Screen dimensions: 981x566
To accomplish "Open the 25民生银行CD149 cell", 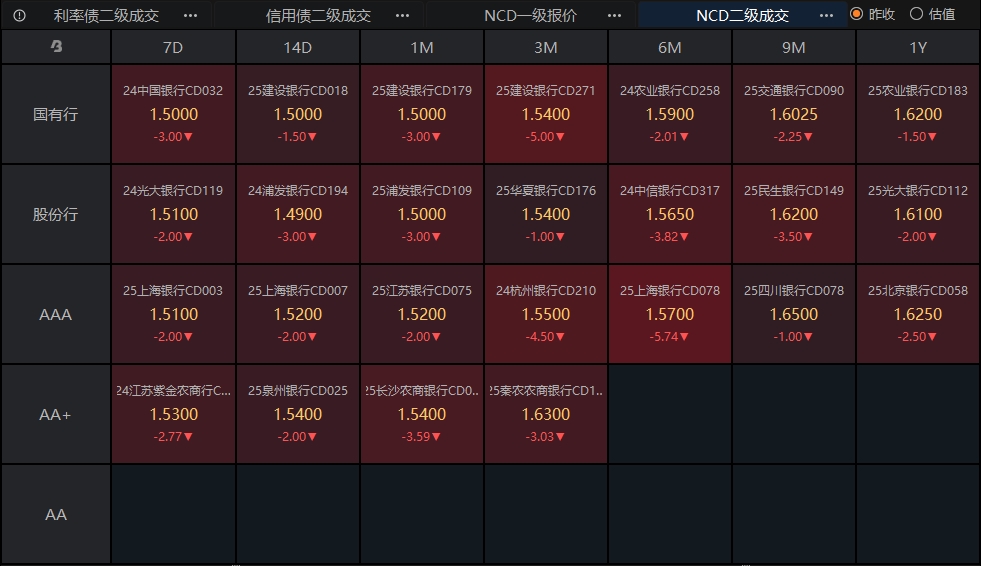I will (793, 215).
